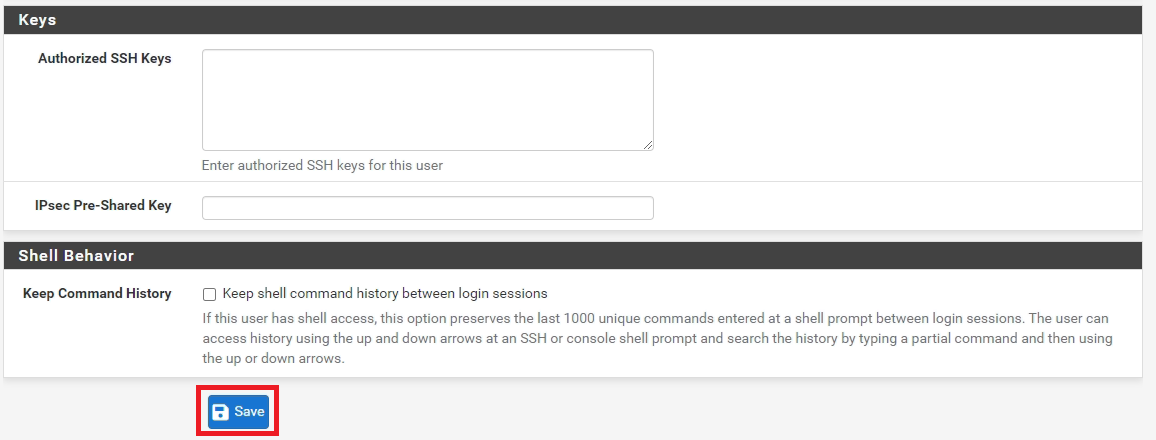Focus the Authorized SSH Keys text area
Viewport: 1156px width, 440px height.
[x=428, y=100]
